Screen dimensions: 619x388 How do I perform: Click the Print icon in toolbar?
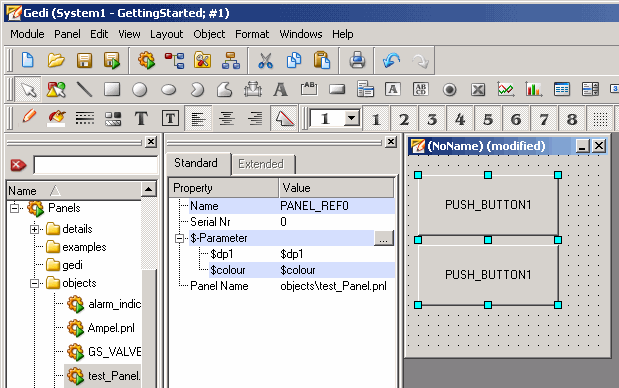[357, 60]
